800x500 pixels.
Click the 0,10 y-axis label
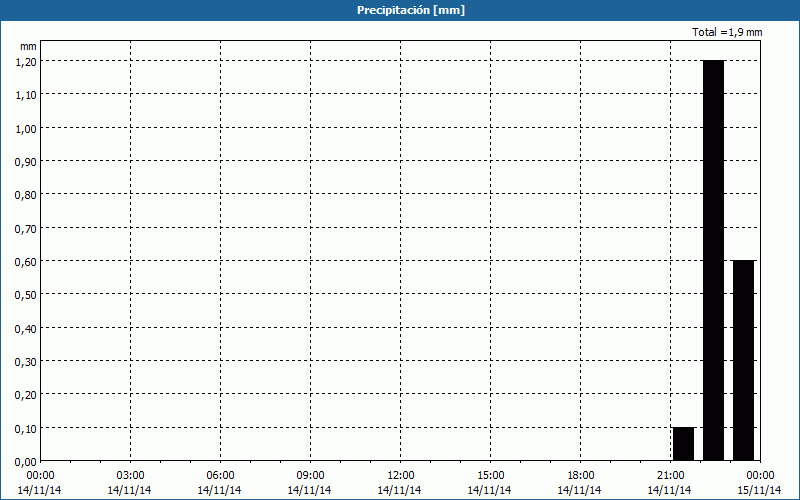pos(25,429)
